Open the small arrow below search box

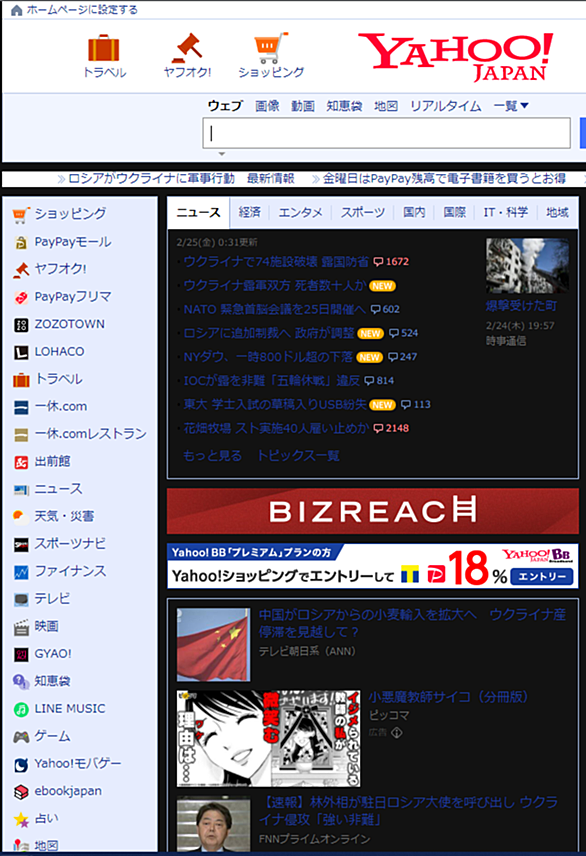(222, 154)
